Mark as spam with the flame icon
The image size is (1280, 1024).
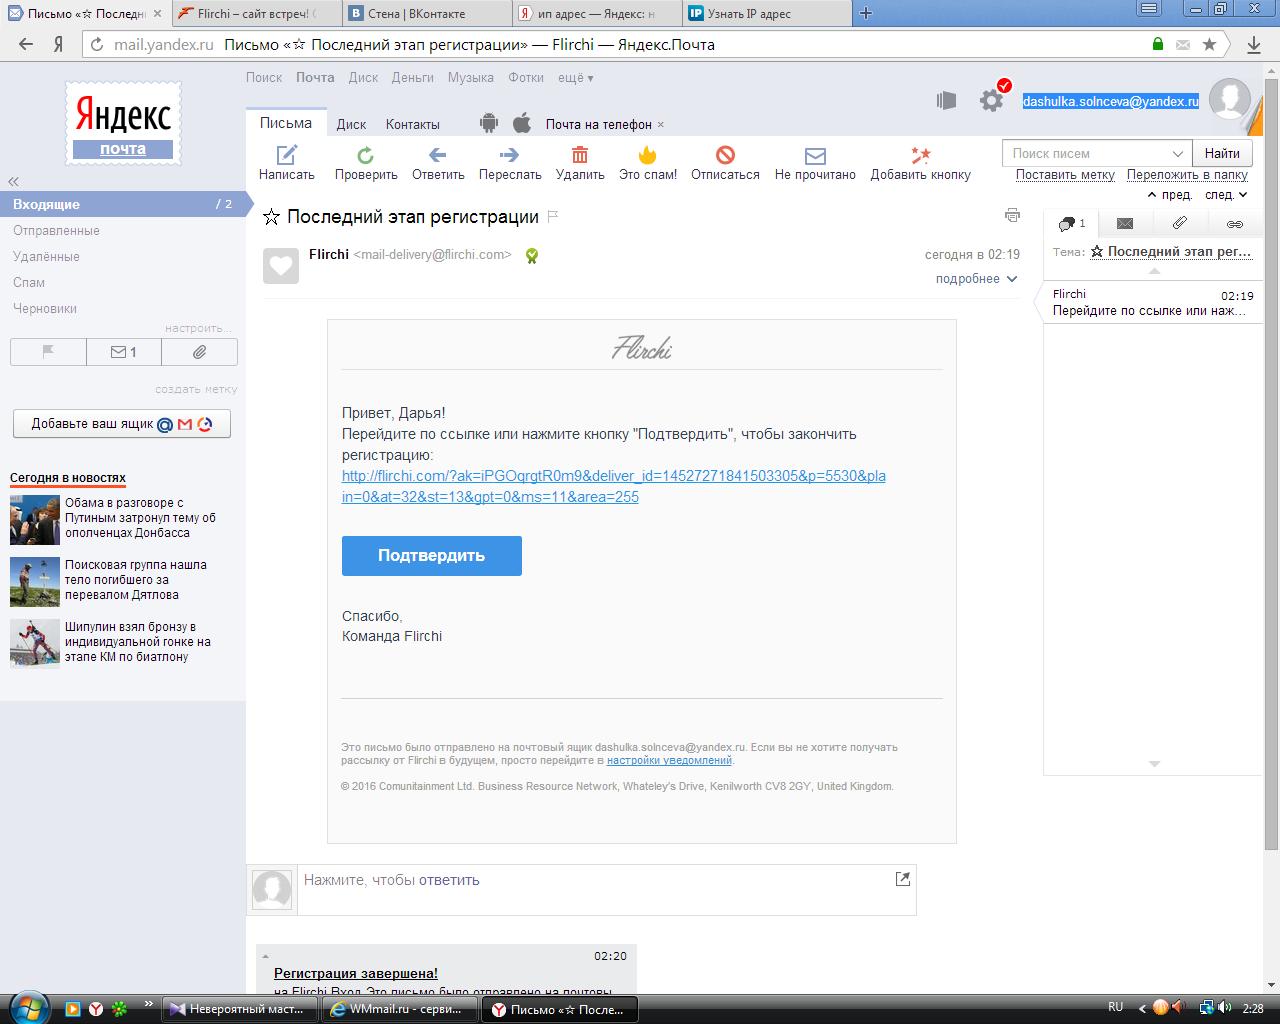[x=647, y=155]
